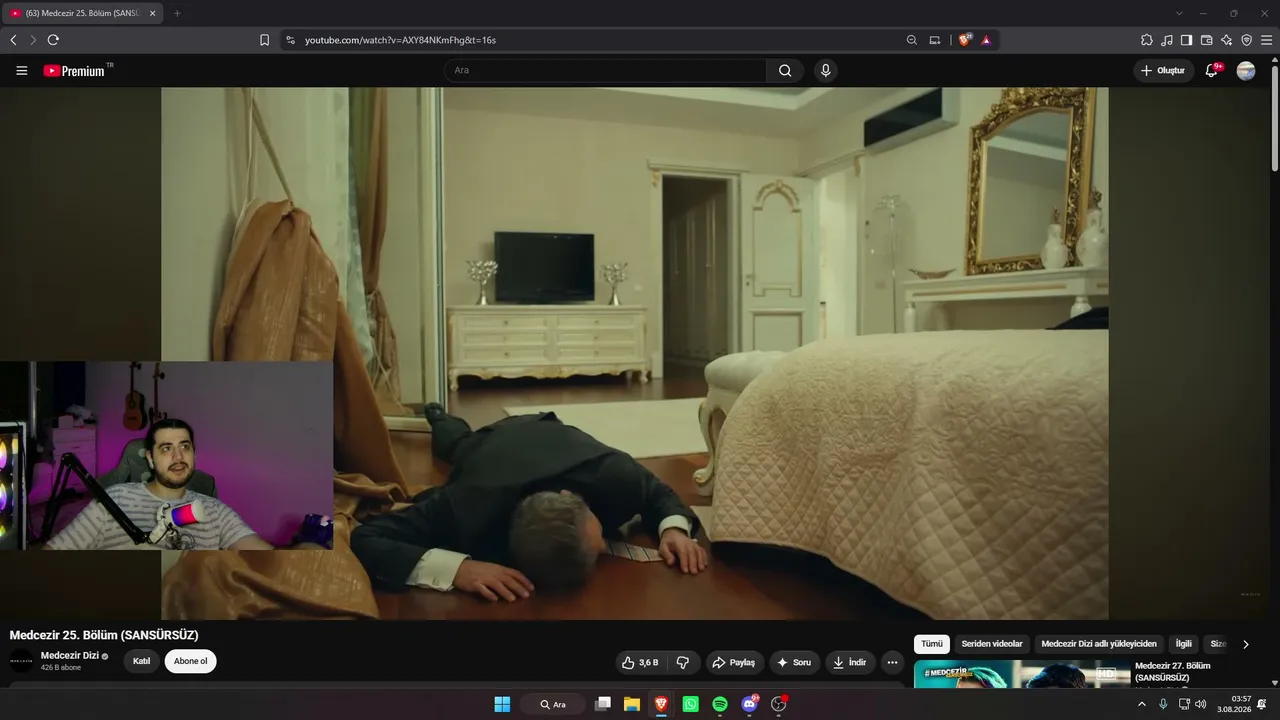Screen dimensions: 1280x720
Task: Open the Medcezir Dizi channel name
Action: pyautogui.click(x=69, y=655)
